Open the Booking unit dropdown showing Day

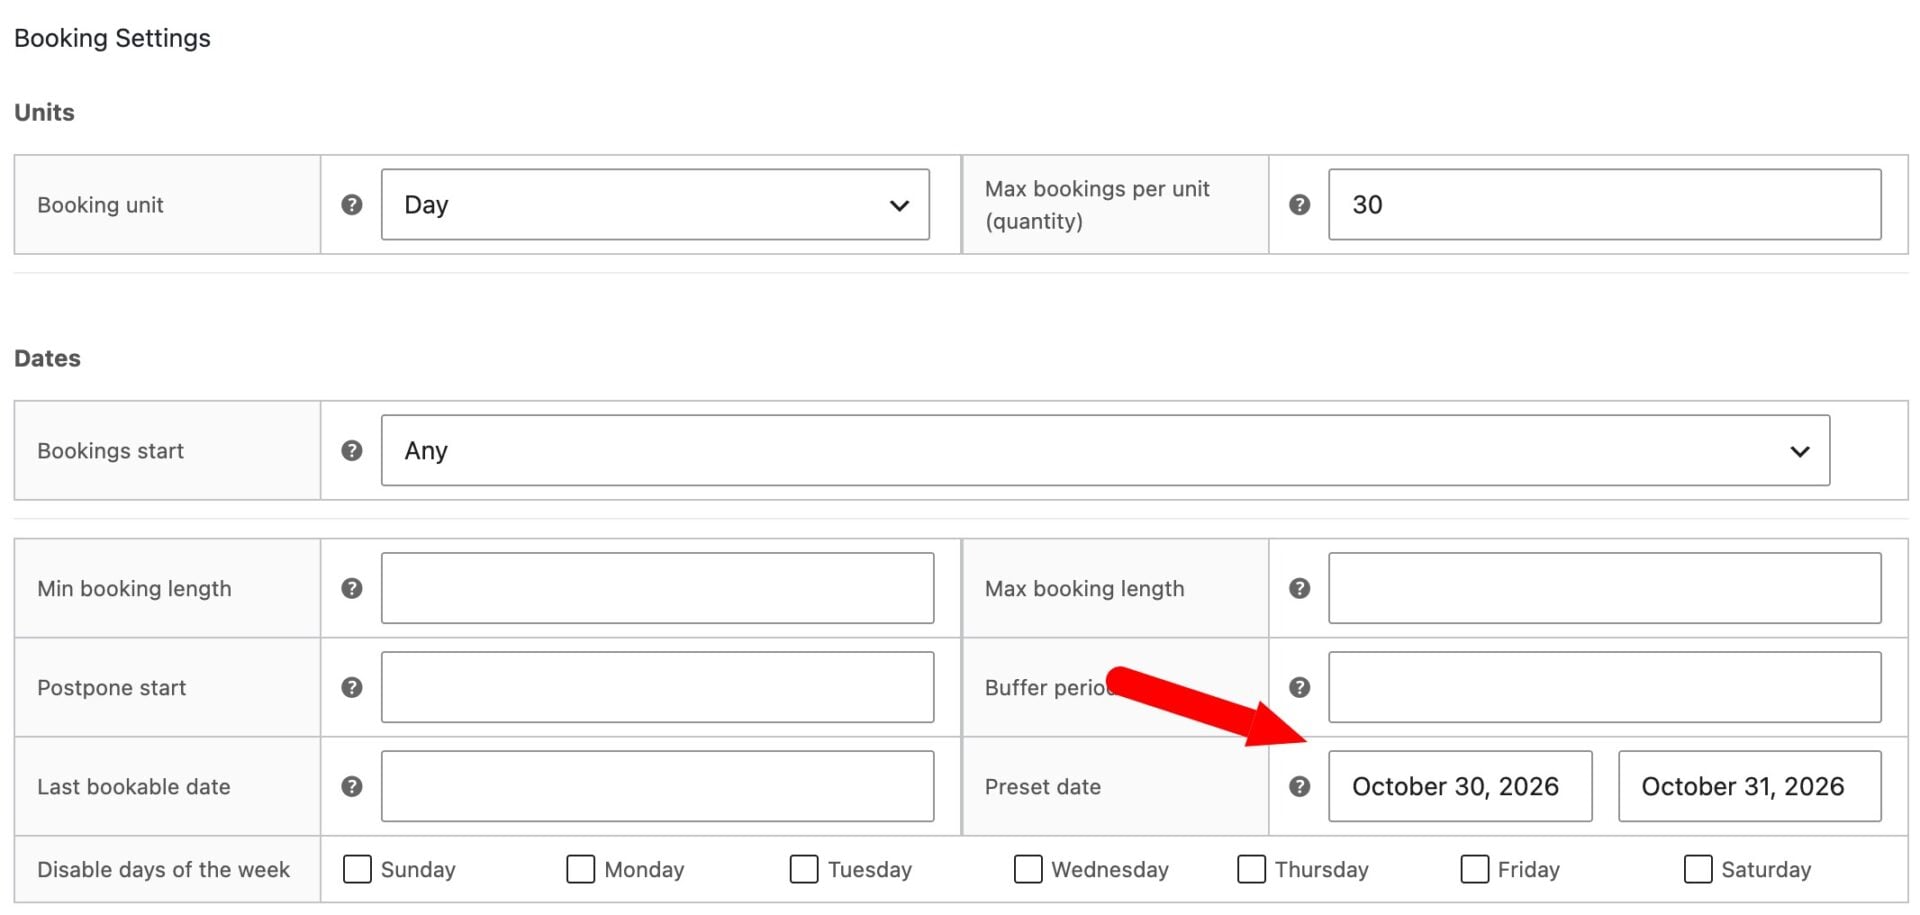[x=655, y=205]
